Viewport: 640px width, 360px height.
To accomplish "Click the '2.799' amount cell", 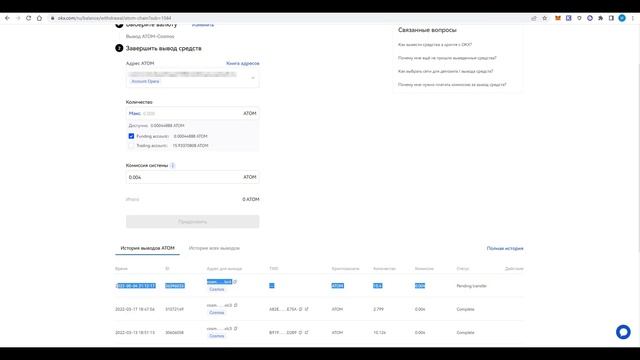I will (x=378, y=309).
